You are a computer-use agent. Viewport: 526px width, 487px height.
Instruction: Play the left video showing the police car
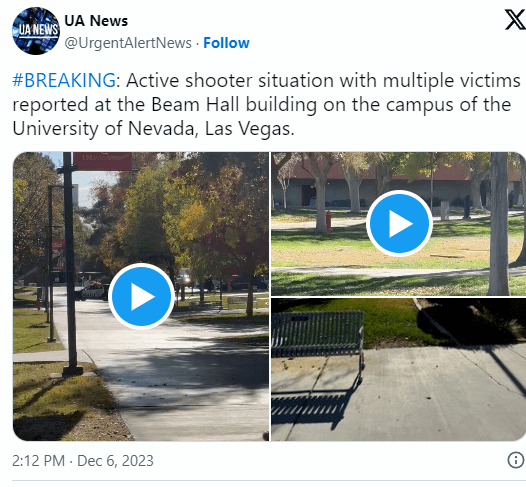pyautogui.click(x=141, y=296)
